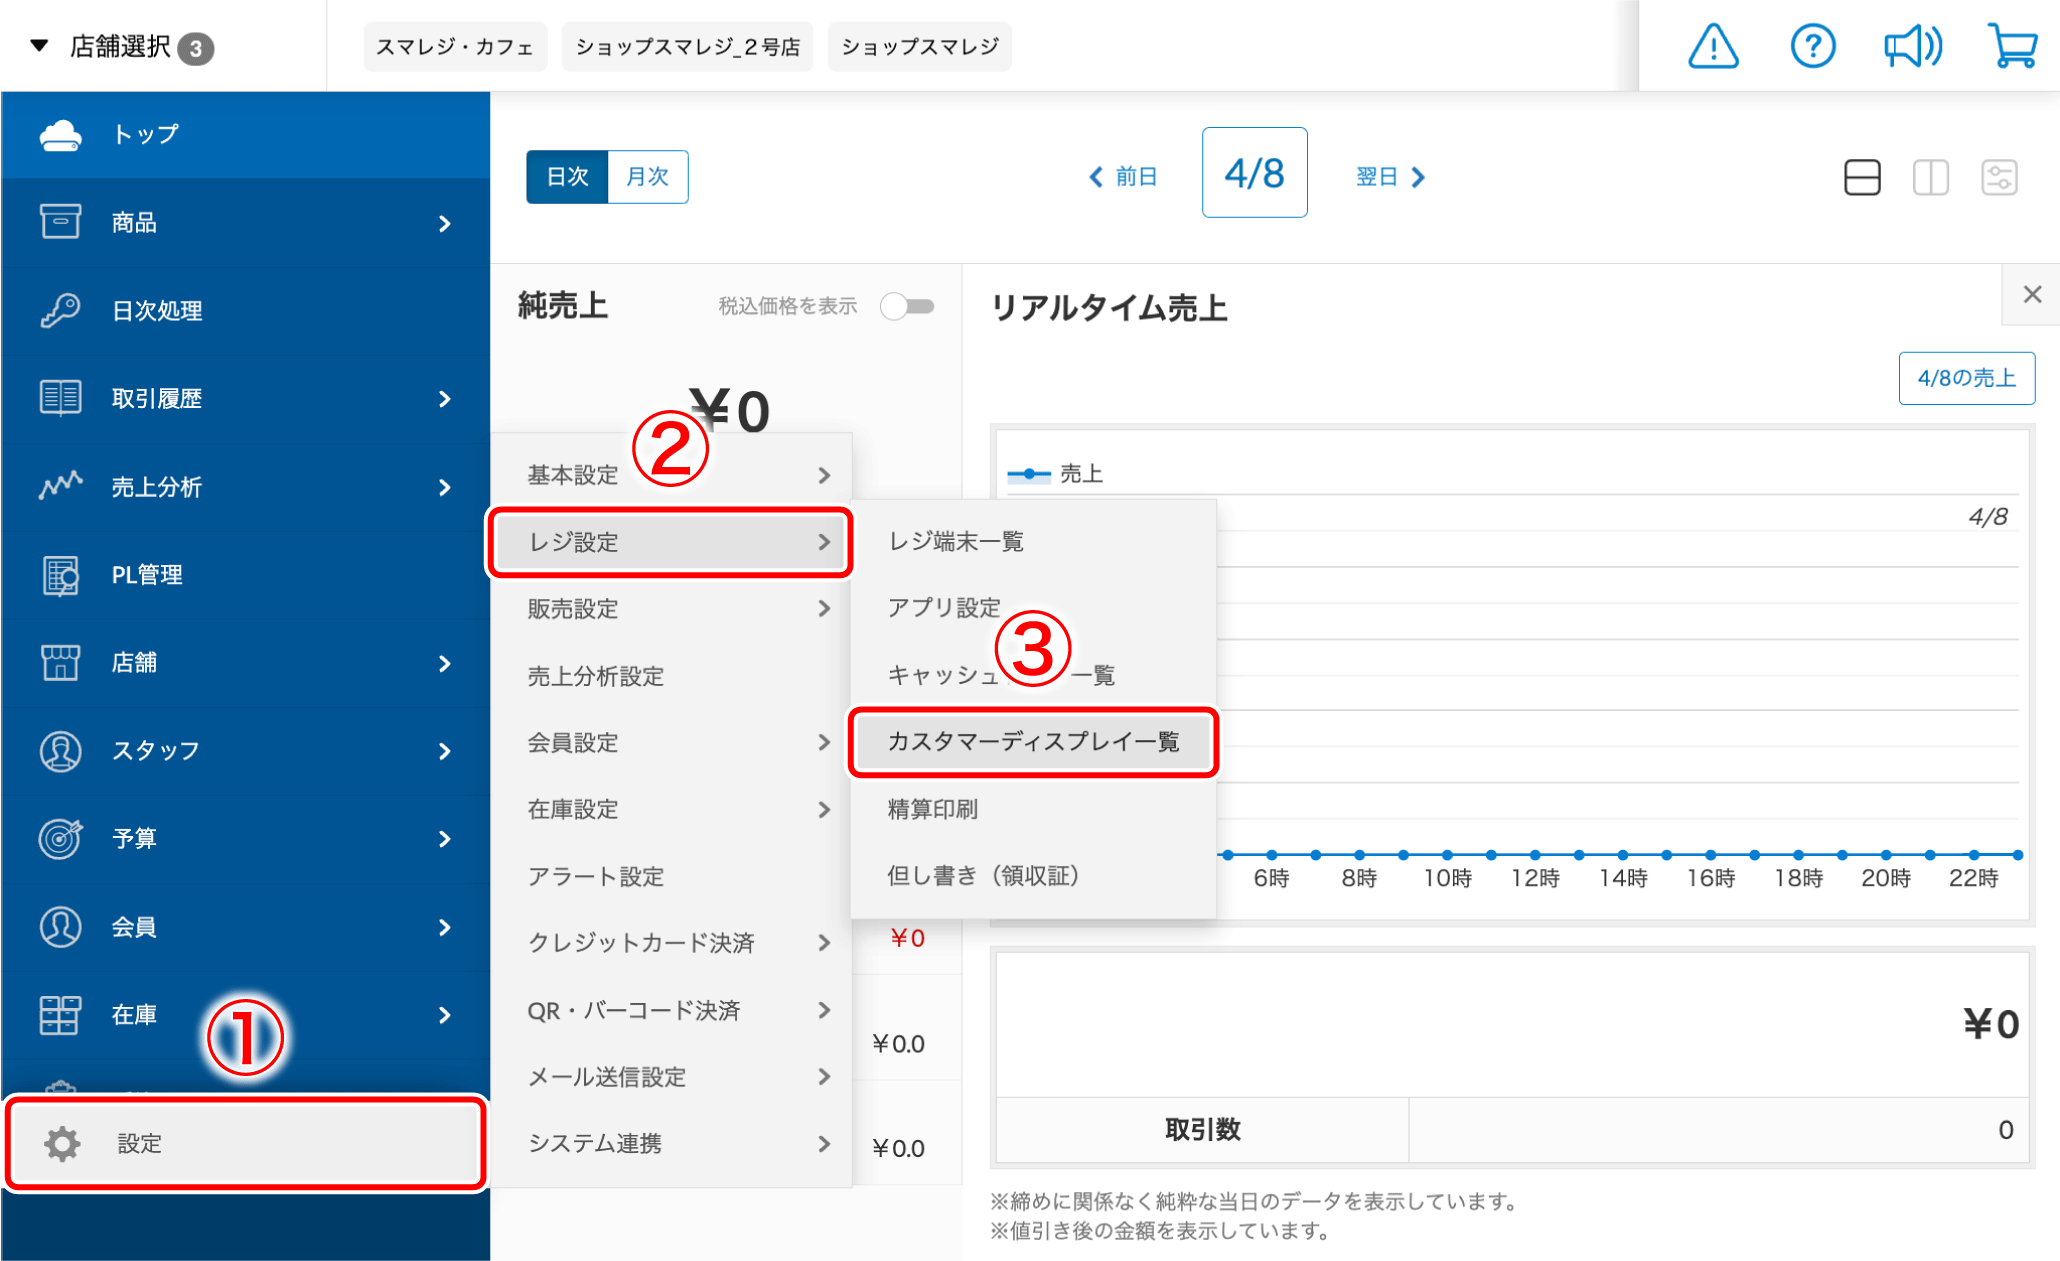Click the 4/8の売上 button

tap(1966, 378)
